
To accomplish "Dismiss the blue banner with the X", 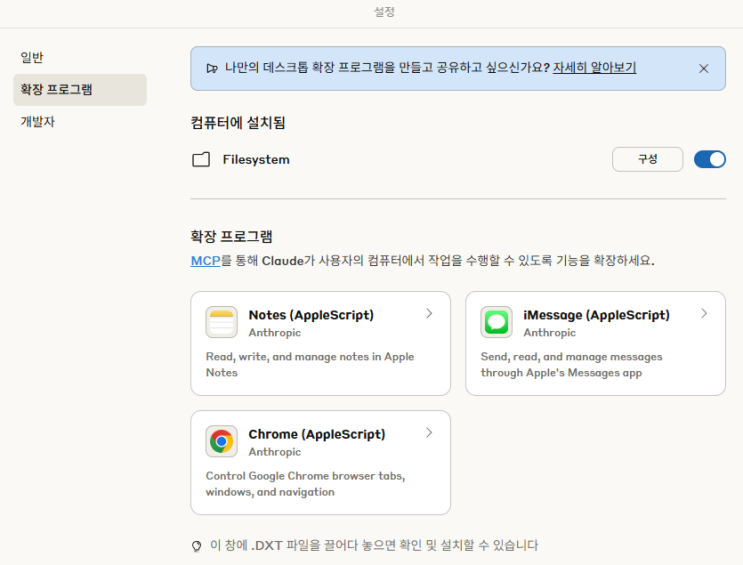I will (704, 69).
